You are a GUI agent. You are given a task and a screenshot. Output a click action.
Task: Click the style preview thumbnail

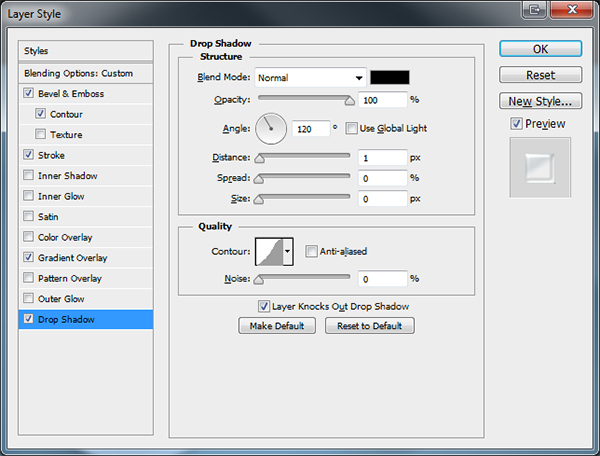(x=539, y=167)
